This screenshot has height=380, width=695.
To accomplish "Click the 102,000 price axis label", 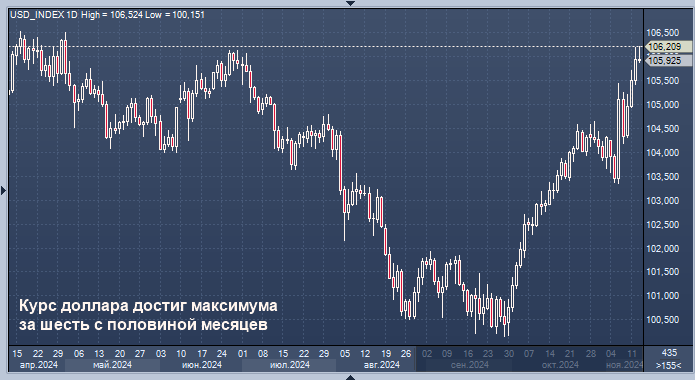I will coord(663,248).
